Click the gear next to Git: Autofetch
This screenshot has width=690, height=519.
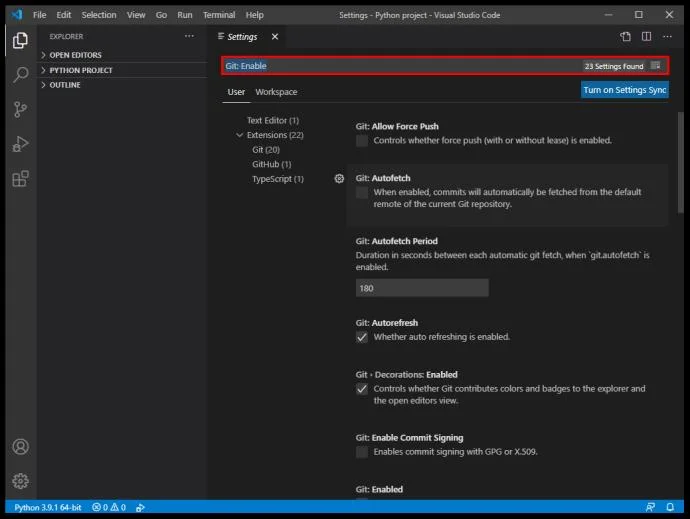339,178
